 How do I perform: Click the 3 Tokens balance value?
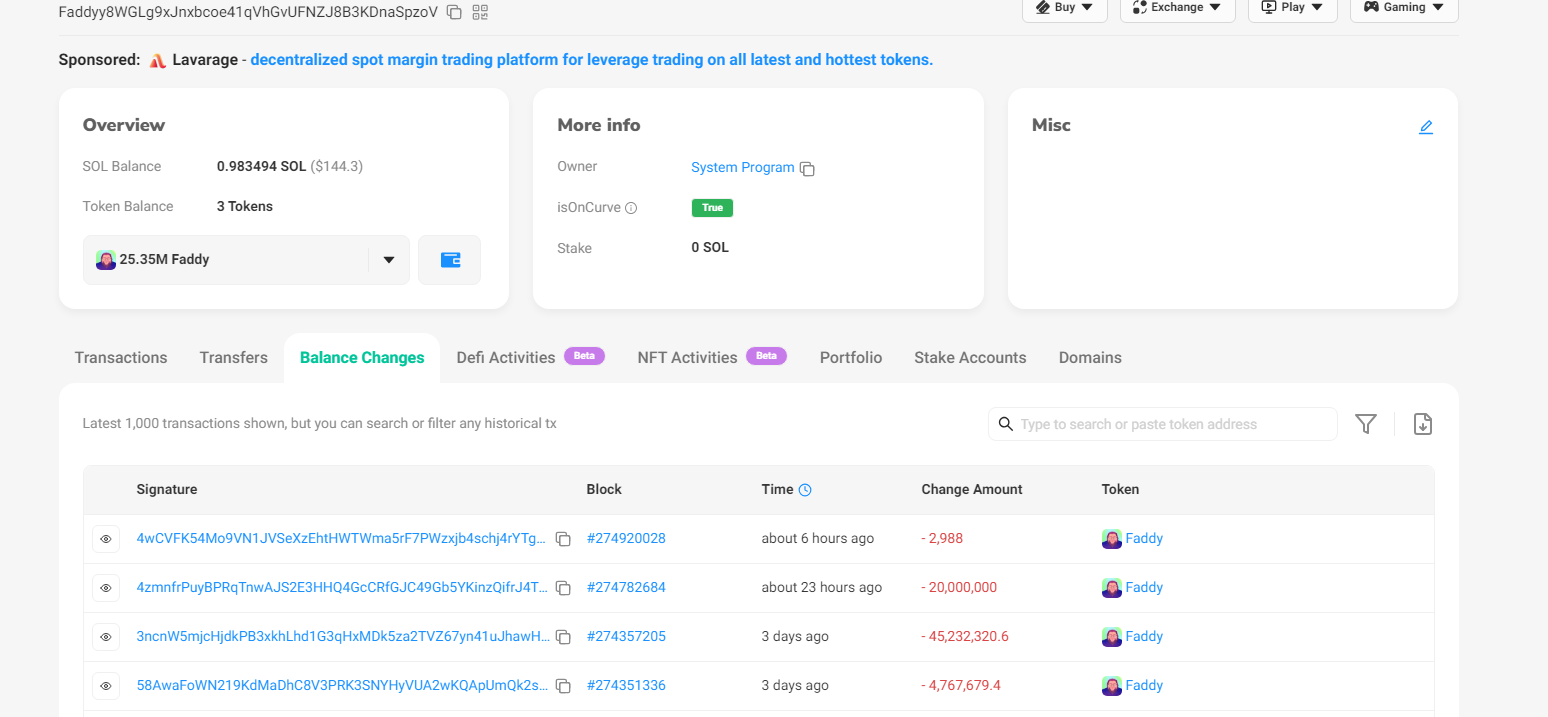245,206
